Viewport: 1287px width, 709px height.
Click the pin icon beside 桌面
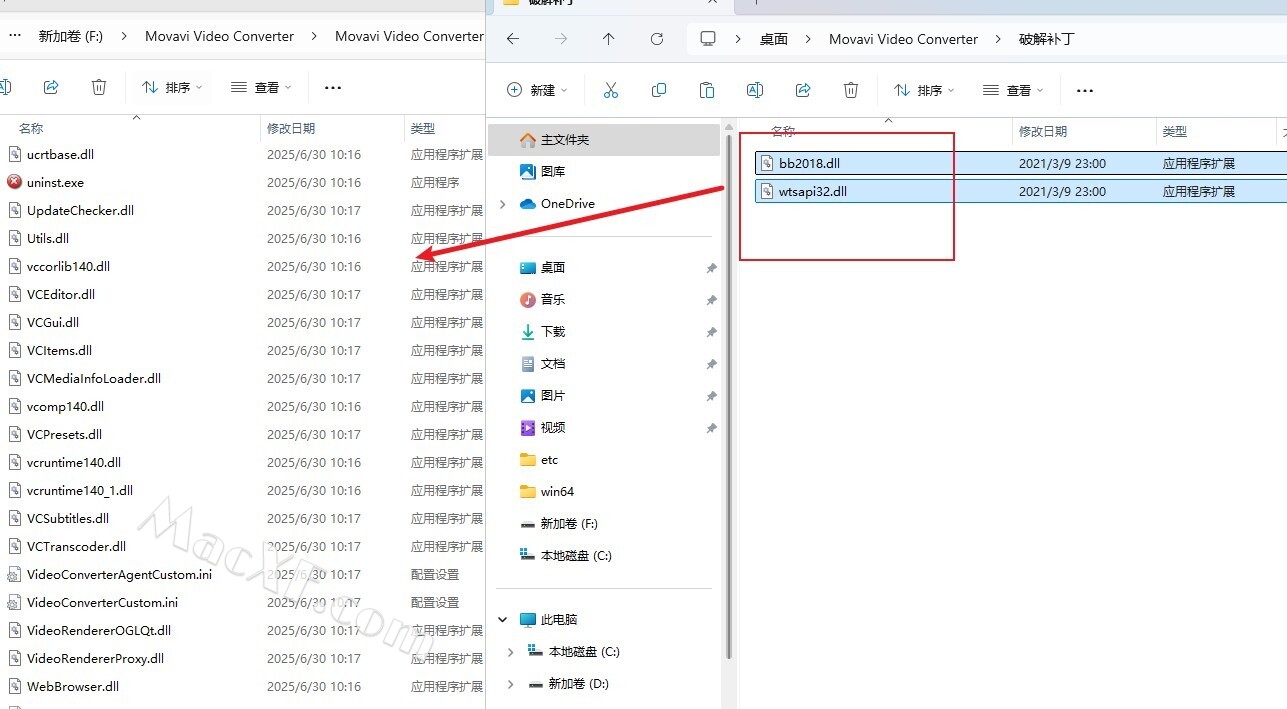(711, 268)
